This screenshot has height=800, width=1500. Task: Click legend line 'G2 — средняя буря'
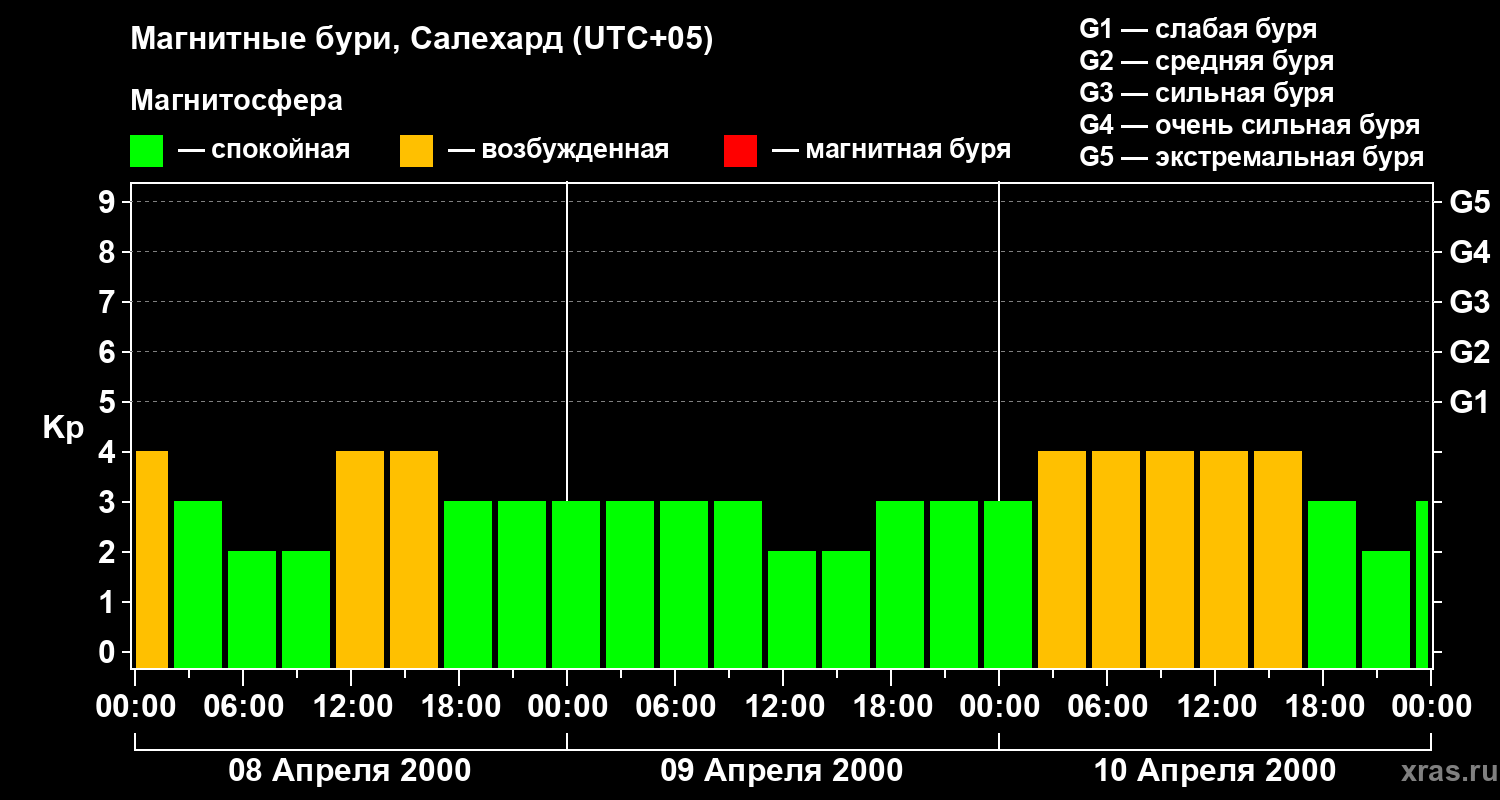coord(1207,61)
